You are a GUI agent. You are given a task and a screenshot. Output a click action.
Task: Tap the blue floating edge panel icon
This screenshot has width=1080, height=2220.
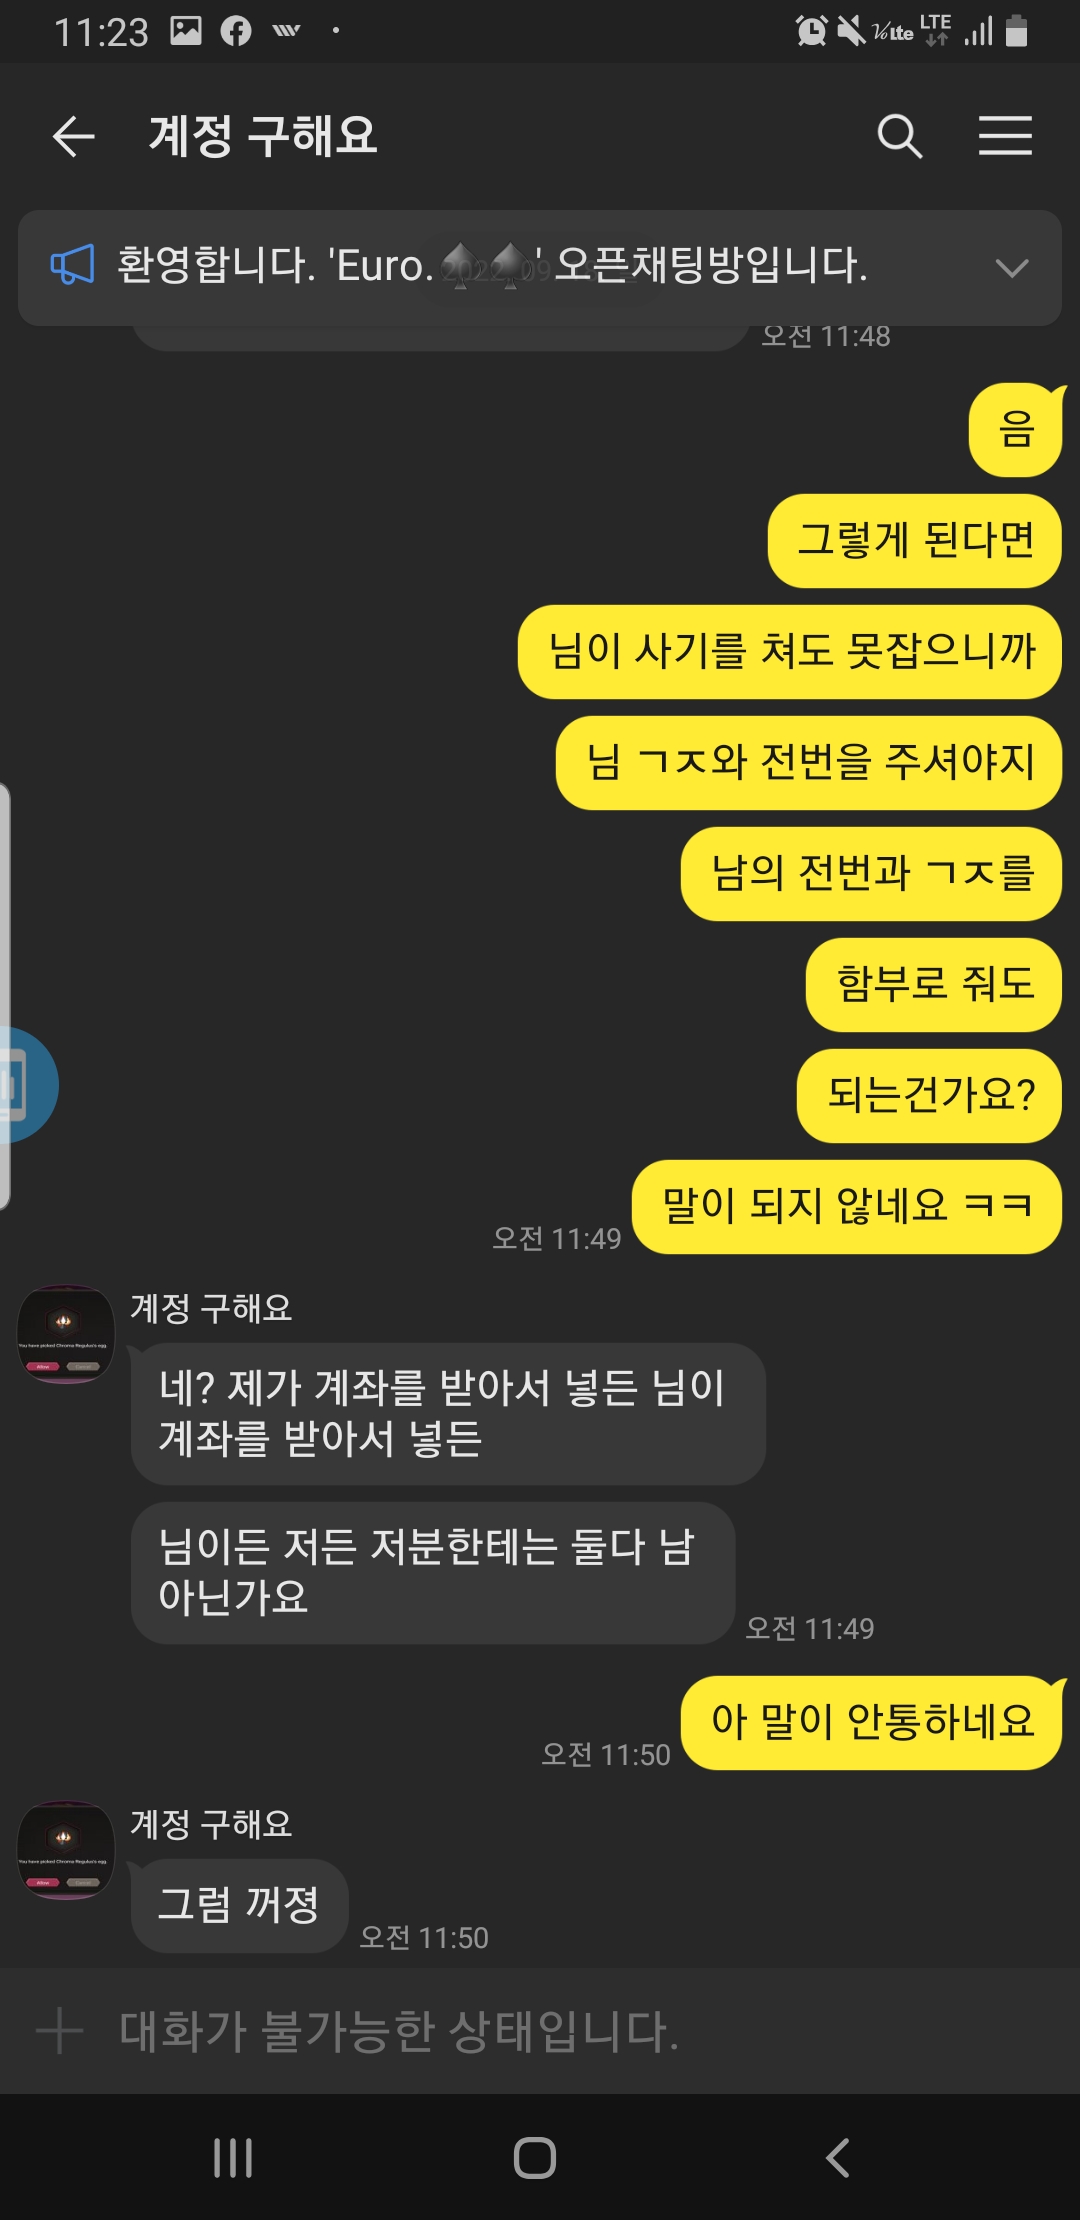click(x=27, y=1085)
